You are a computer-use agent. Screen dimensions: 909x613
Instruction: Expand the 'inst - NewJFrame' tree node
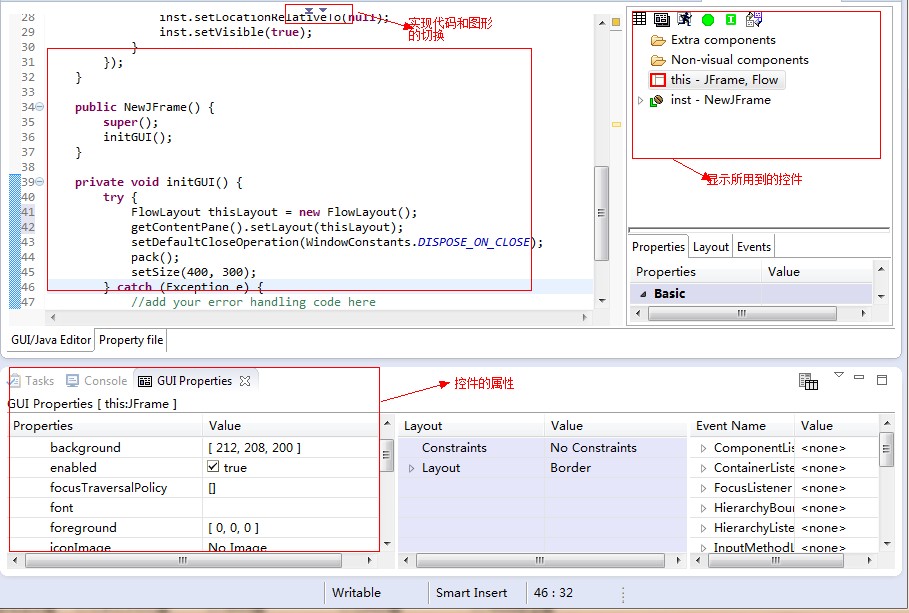click(641, 100)
